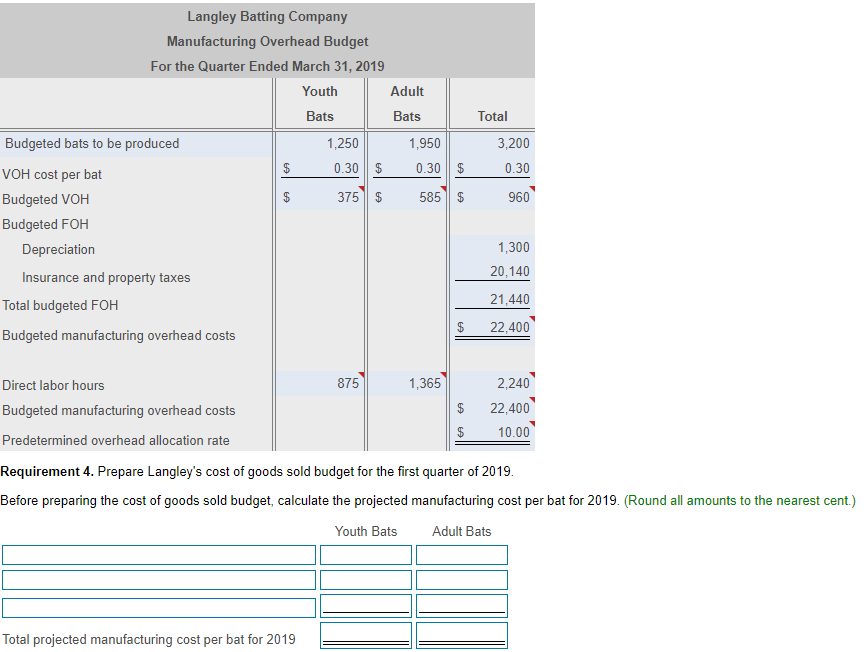This screenshot has width=866, height=652.
Task: Select Youth Bats direct labor hours 875
Action: (x=320, y=383)
